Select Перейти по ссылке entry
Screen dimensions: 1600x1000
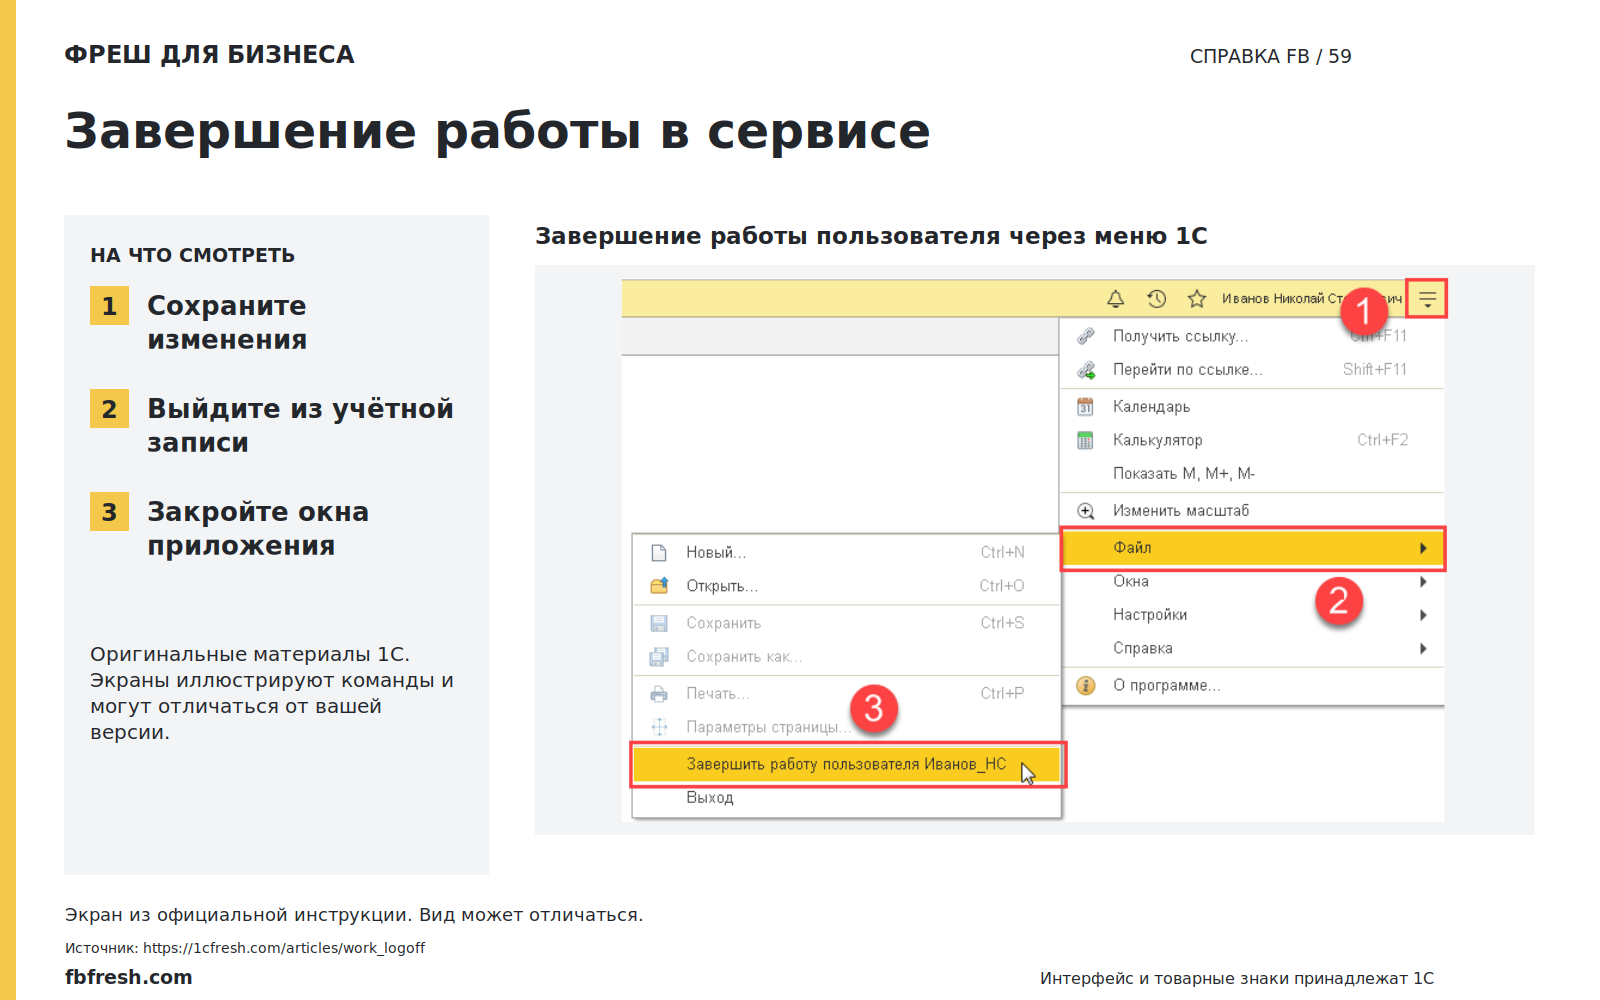coord(1252,370)
